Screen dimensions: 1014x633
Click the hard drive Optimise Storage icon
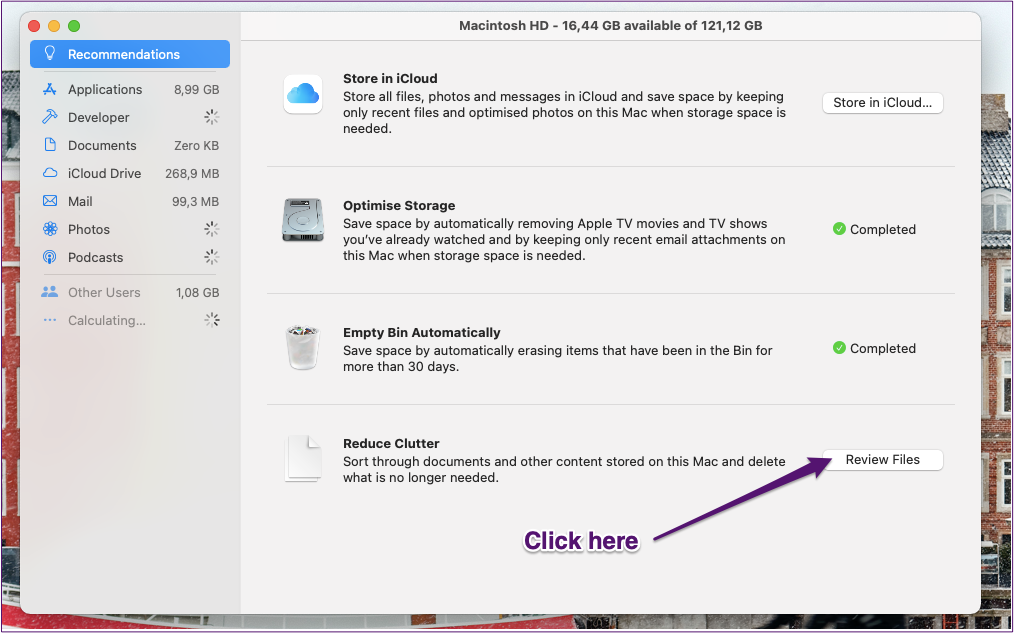(x=303, y=220)
